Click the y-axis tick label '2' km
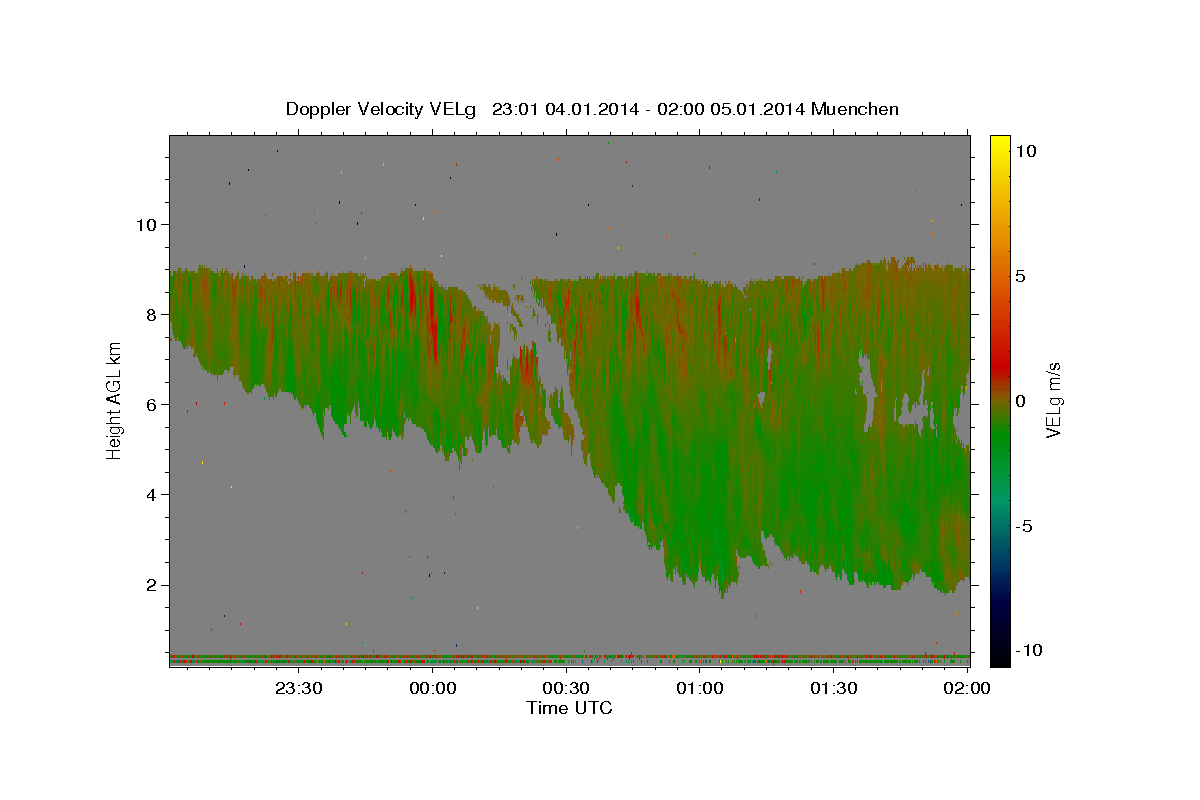 pos(151,585)
